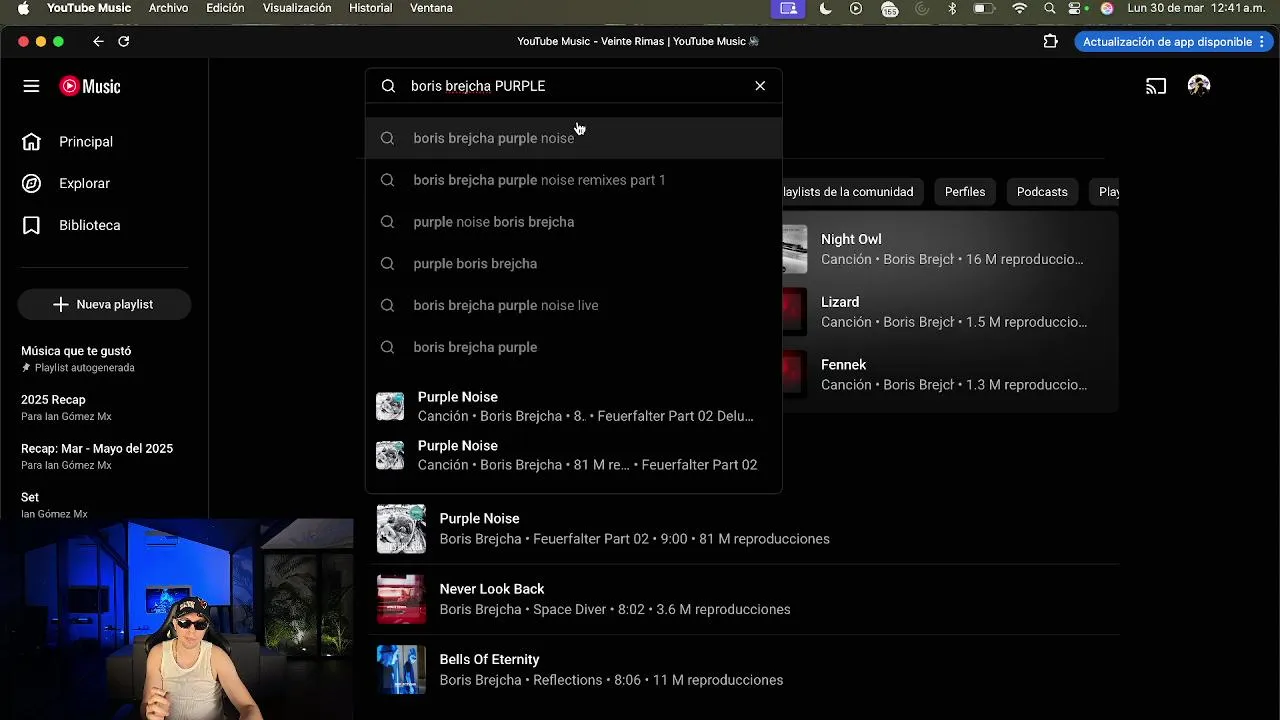This screenshot has height=720, width=1280.
Task: Play Purple Noise 9:00 result thumbnail
Action: click(401, 529)
